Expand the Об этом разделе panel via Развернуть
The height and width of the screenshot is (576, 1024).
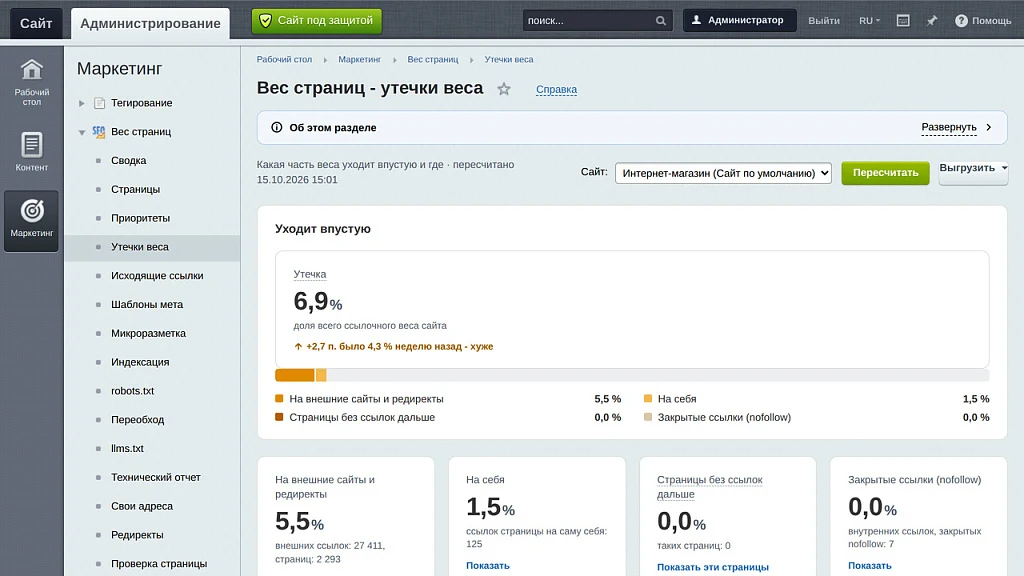click(x=956, y=127)
